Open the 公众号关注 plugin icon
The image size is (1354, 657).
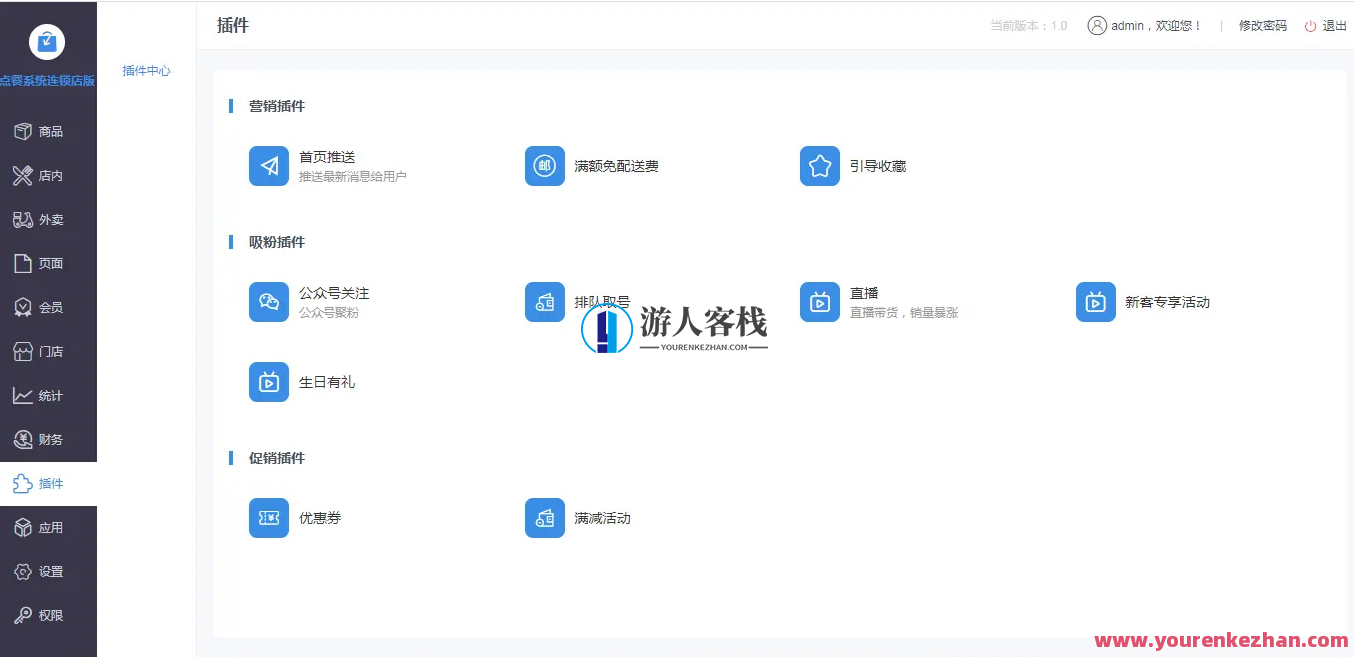269,302
